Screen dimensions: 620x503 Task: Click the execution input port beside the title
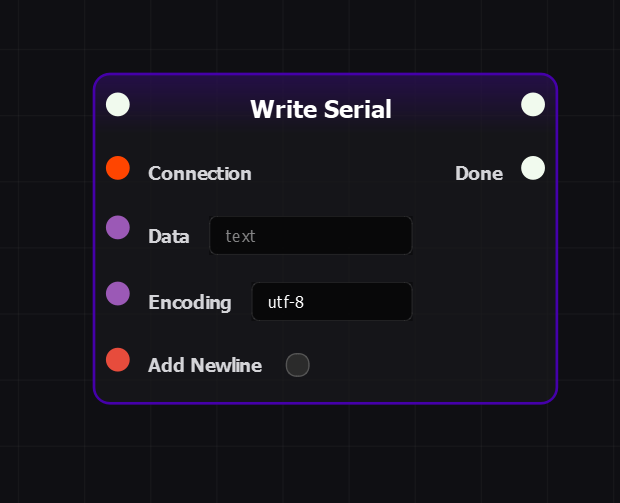[118, 104]
